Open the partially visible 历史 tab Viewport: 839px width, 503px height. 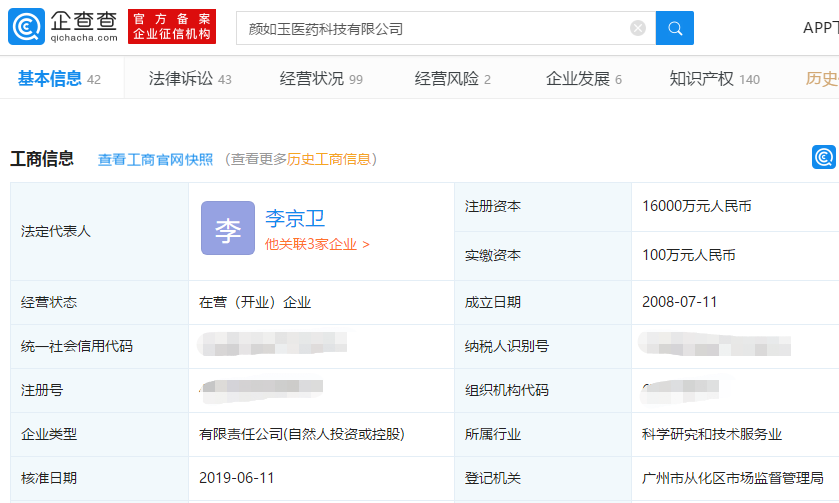[x=822, y=79]
